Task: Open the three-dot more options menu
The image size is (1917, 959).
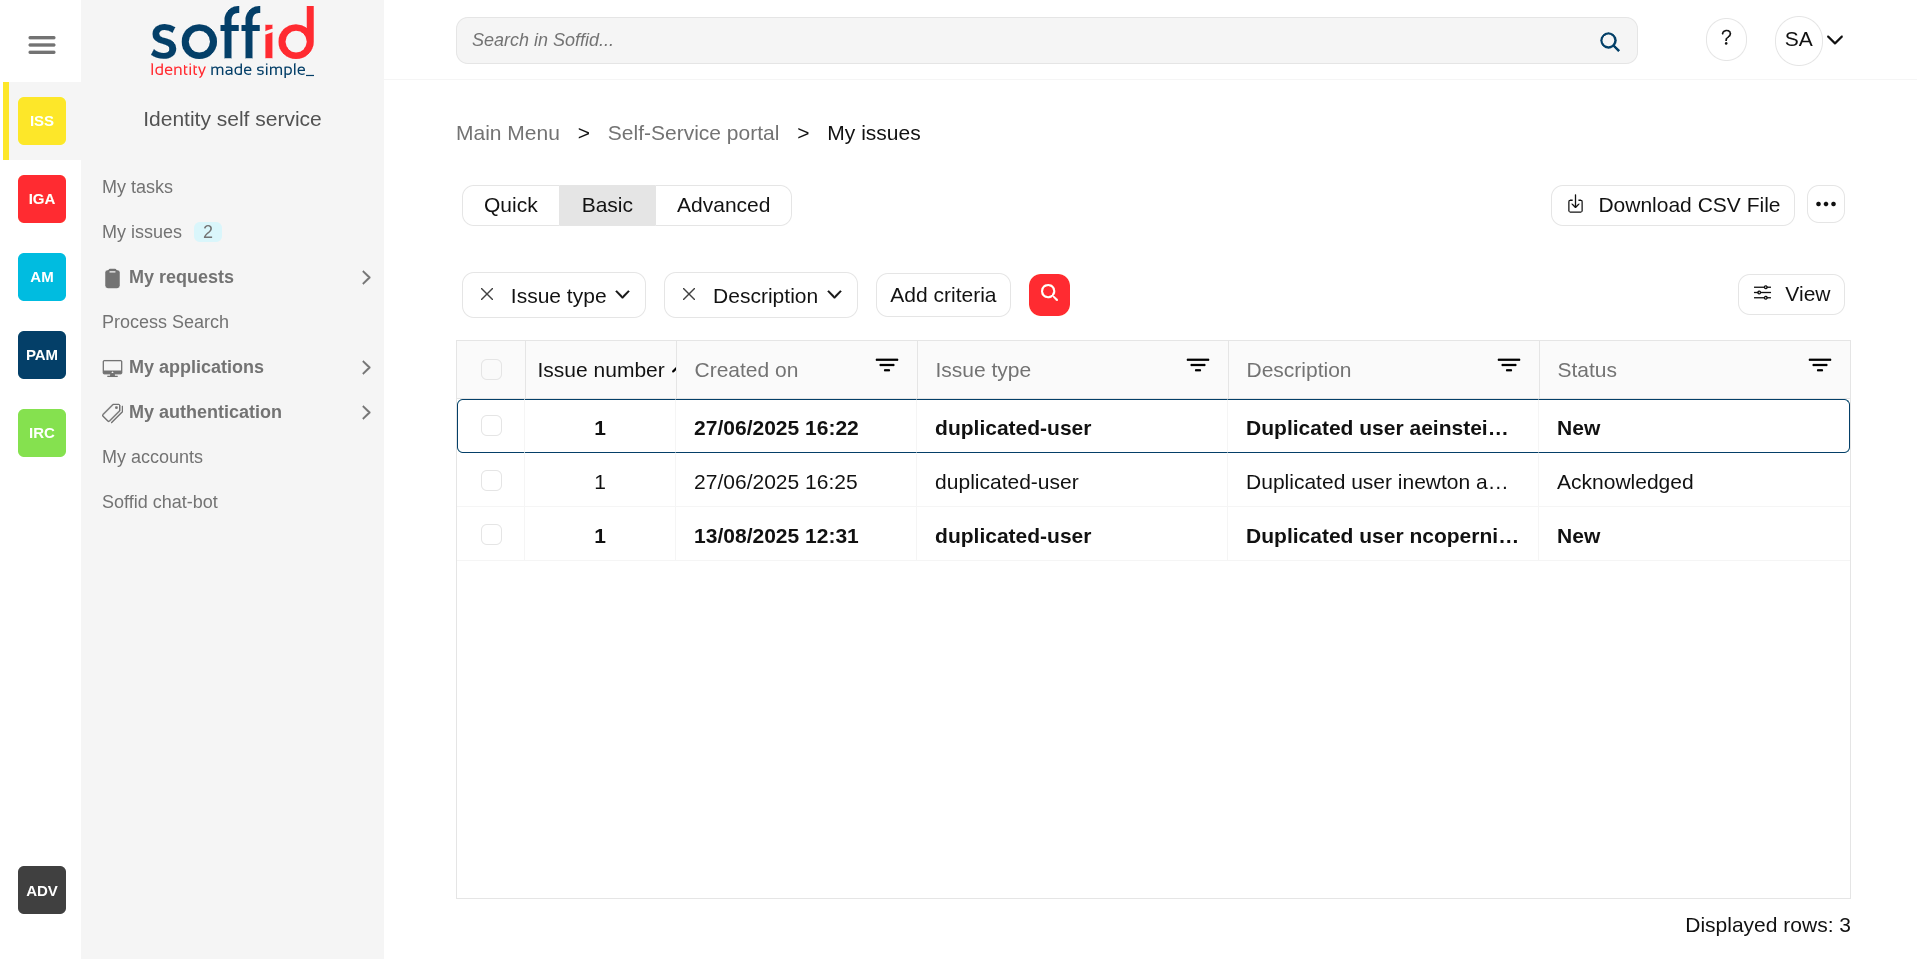Action: [1825, 205]
